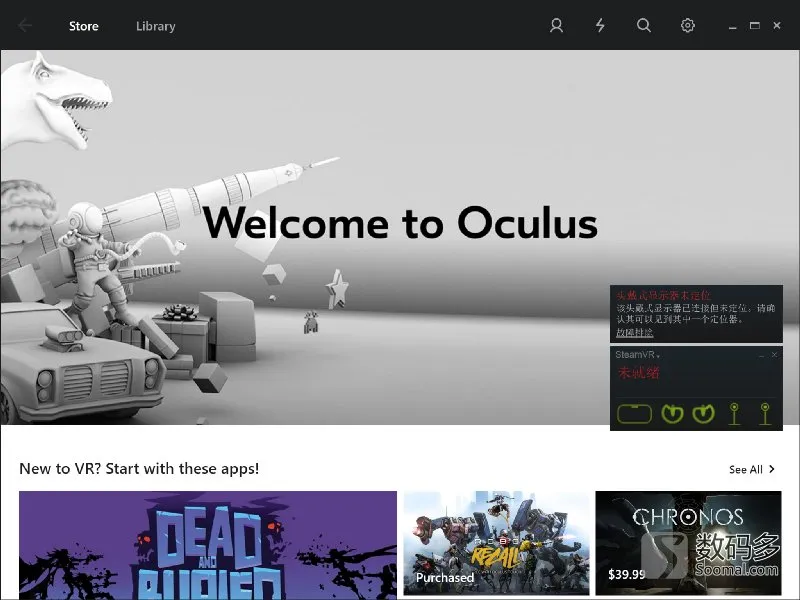Open the 故障排除 troubleshooting link
The width and height of the screenshot is (800, 600).
tap(634, 332)
